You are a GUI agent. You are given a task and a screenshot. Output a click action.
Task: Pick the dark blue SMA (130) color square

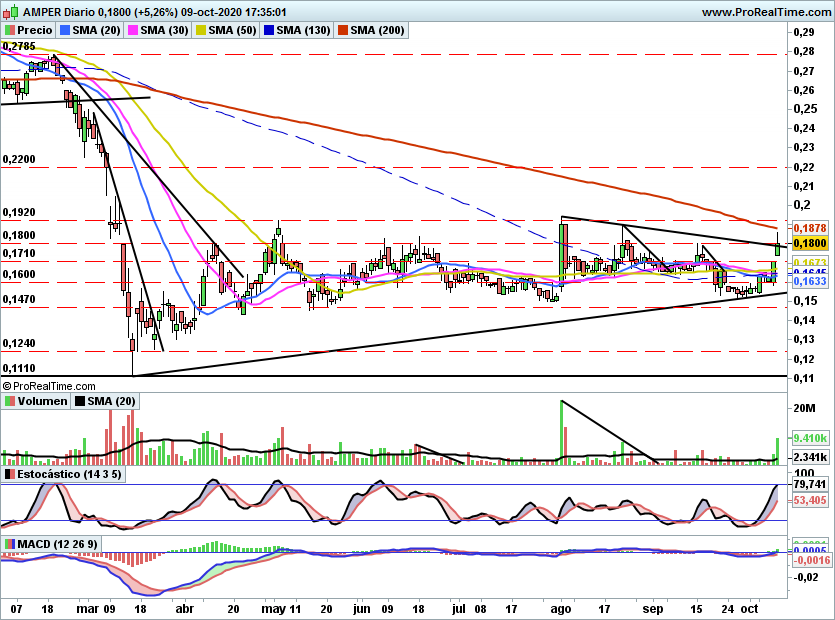pyautogui.click(x=269, y=30)
